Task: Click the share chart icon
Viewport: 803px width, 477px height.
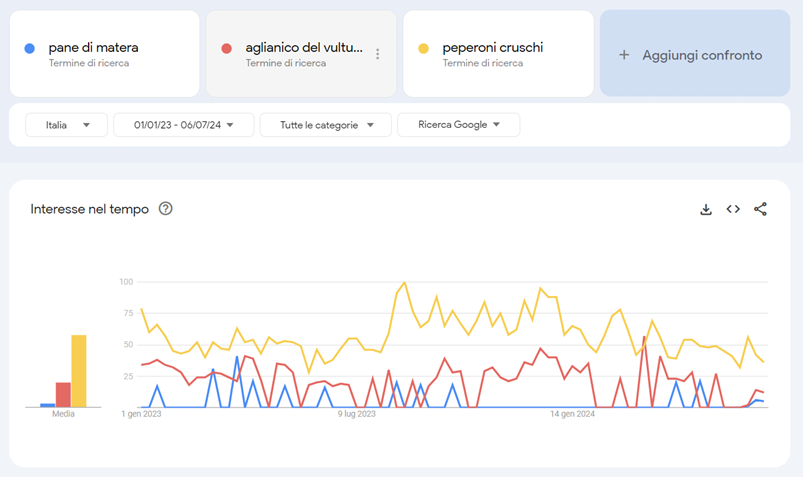Action: pyautogui.click(x=760, y=209)
